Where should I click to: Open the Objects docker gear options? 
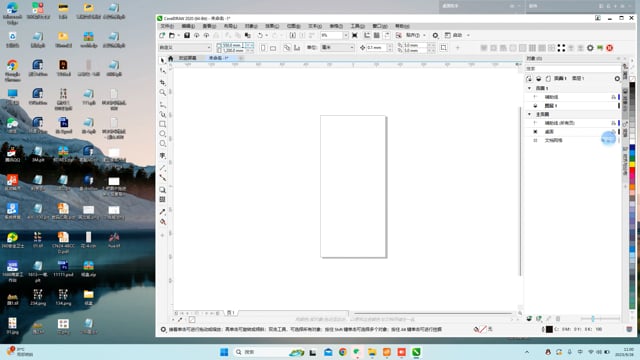617,78
